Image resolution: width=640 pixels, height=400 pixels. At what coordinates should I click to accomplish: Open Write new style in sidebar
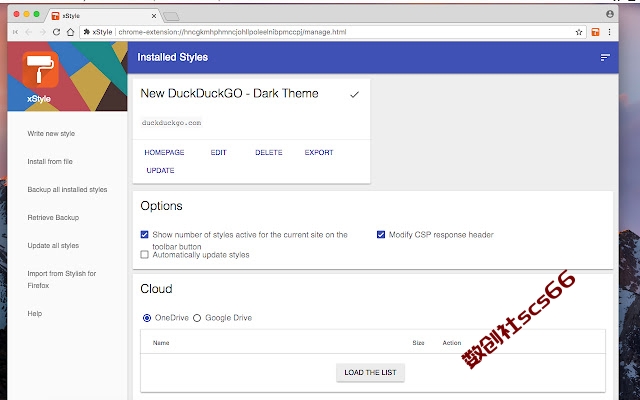pos(51,133)
